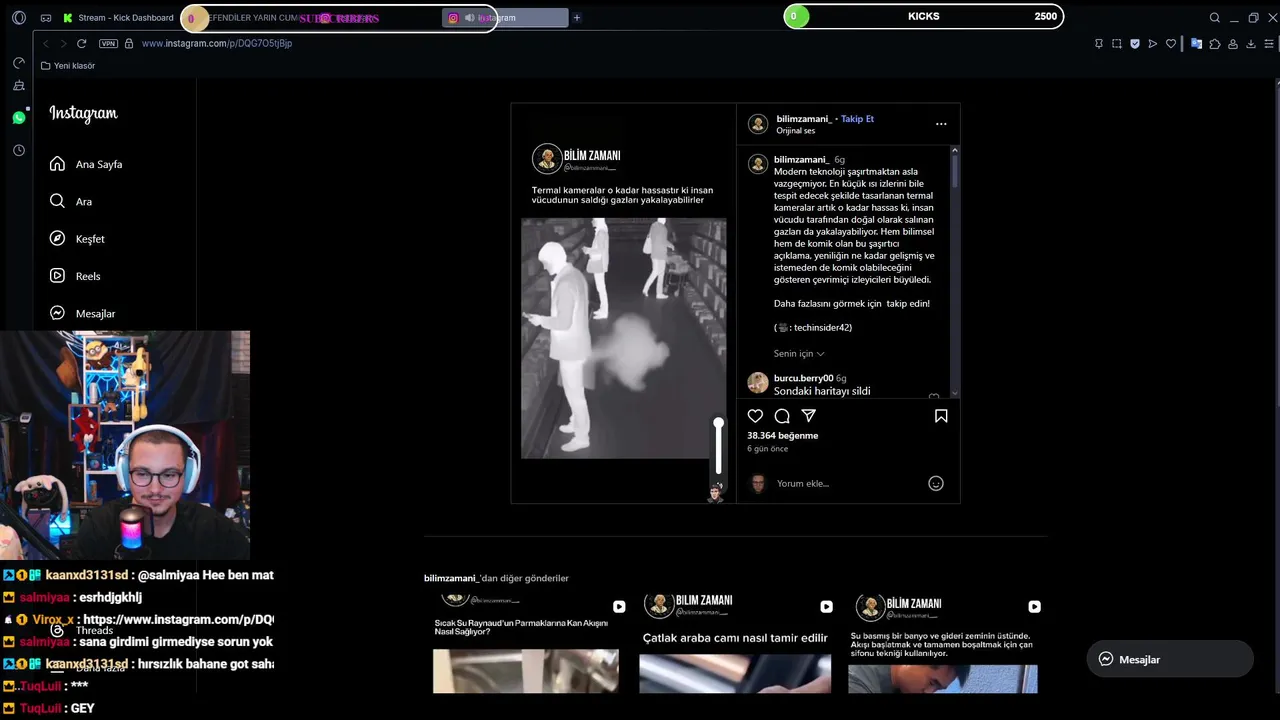Open the translate extension icon
Viewport: 1280px width, 720px height.
point(1196,44)
